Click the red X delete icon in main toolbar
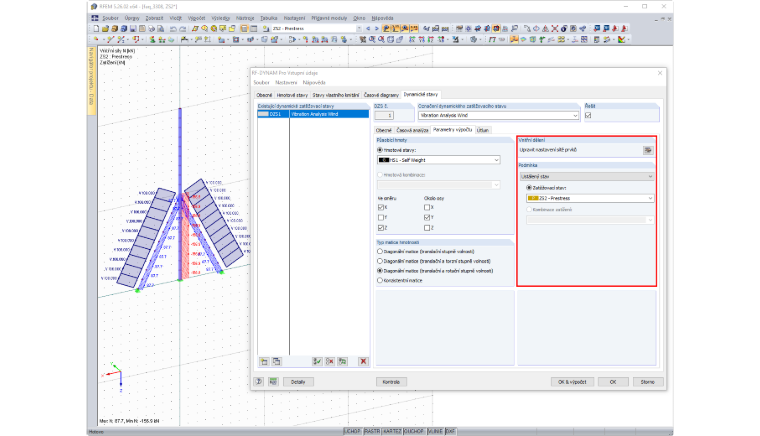 pyautogui.click(x=555, y=29)
